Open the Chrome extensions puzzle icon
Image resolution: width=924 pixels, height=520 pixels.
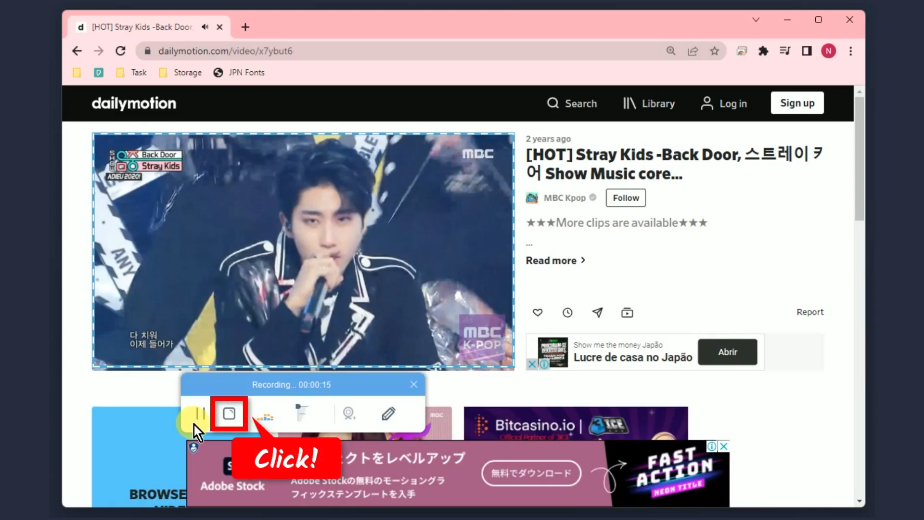[x=763, y=51]
